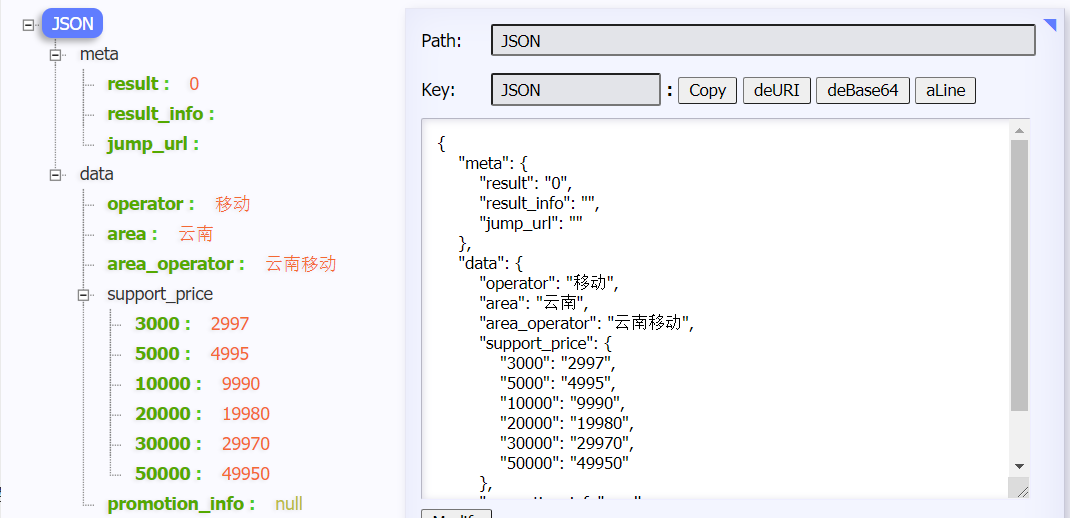The image size is (1070, 518).
Task: Click the text area scroll down arrow
Action: [1019, 466]
